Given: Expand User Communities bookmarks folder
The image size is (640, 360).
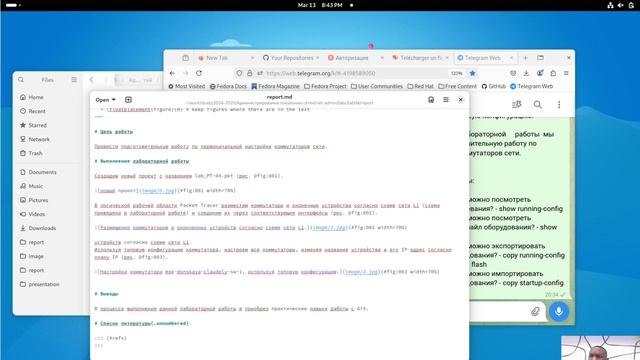Looking at the screenshot, I should coord(376,86).
